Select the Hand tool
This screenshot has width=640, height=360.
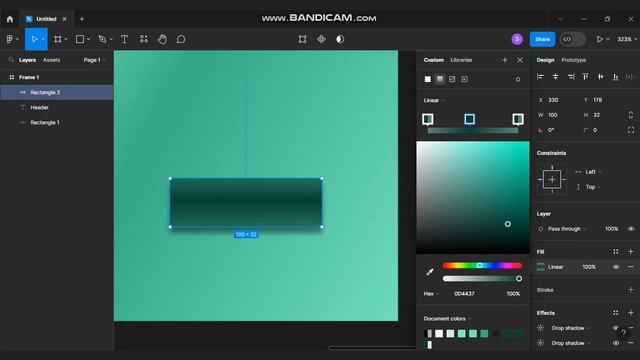pyautogui.click(x=162, y=39)
